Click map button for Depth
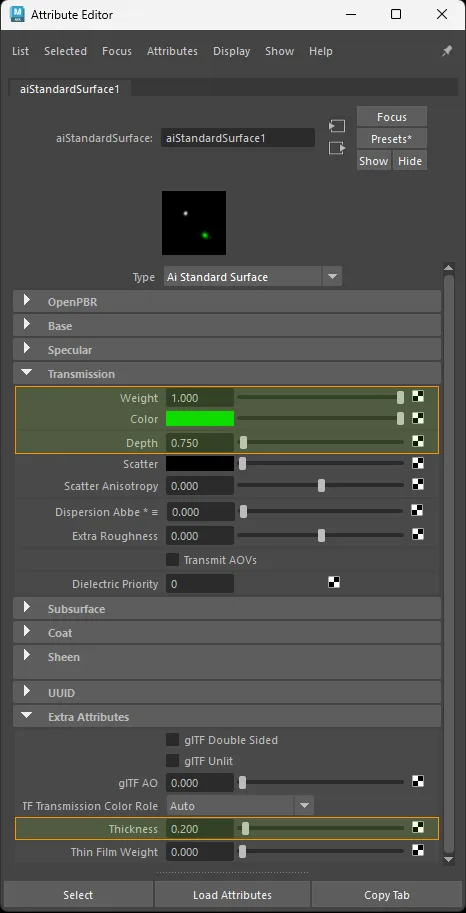466x913 pixels. coord(418,441)
